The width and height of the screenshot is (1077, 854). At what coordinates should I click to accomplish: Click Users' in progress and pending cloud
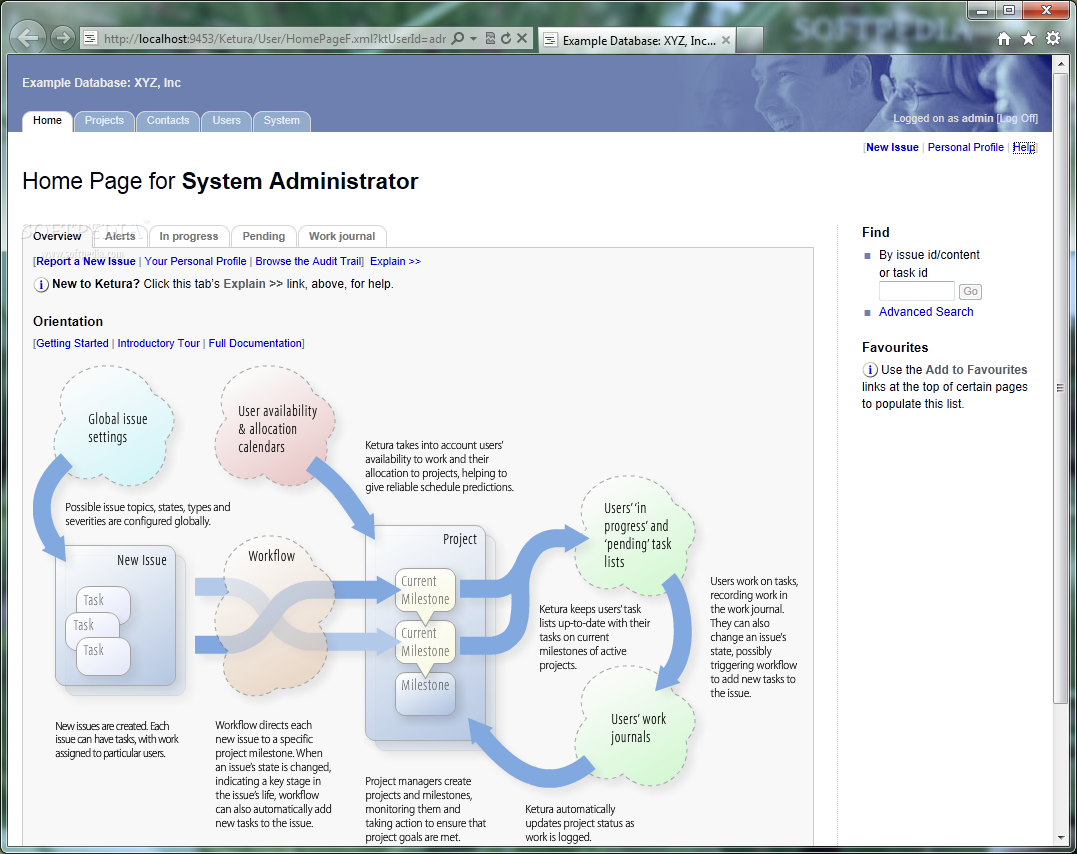click(x=635, y=535)
